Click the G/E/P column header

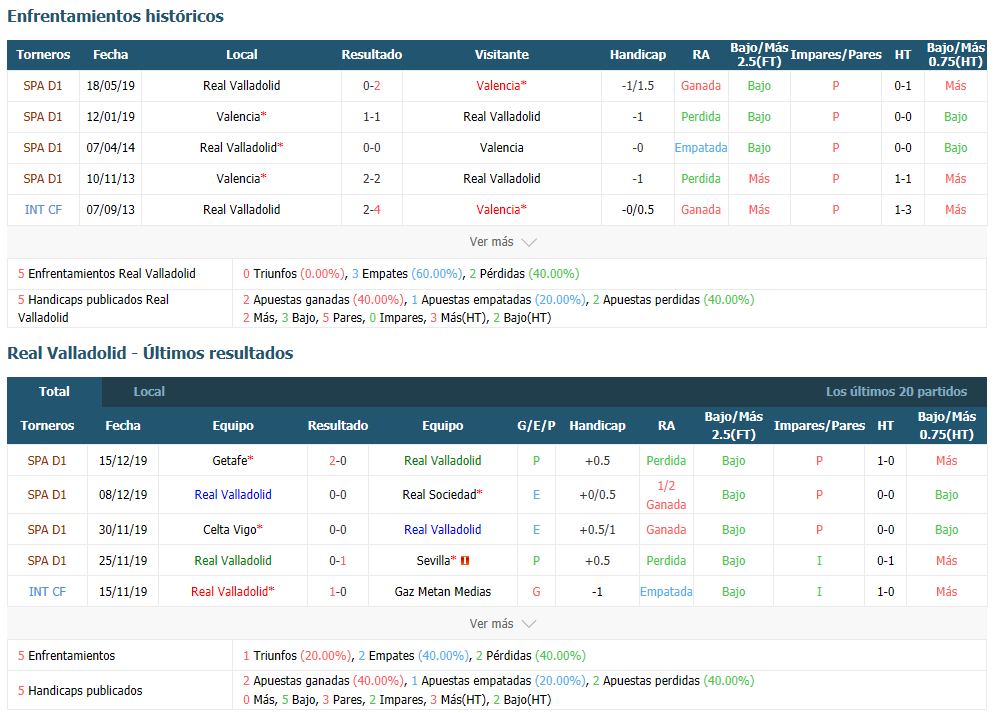click(536, 426)
